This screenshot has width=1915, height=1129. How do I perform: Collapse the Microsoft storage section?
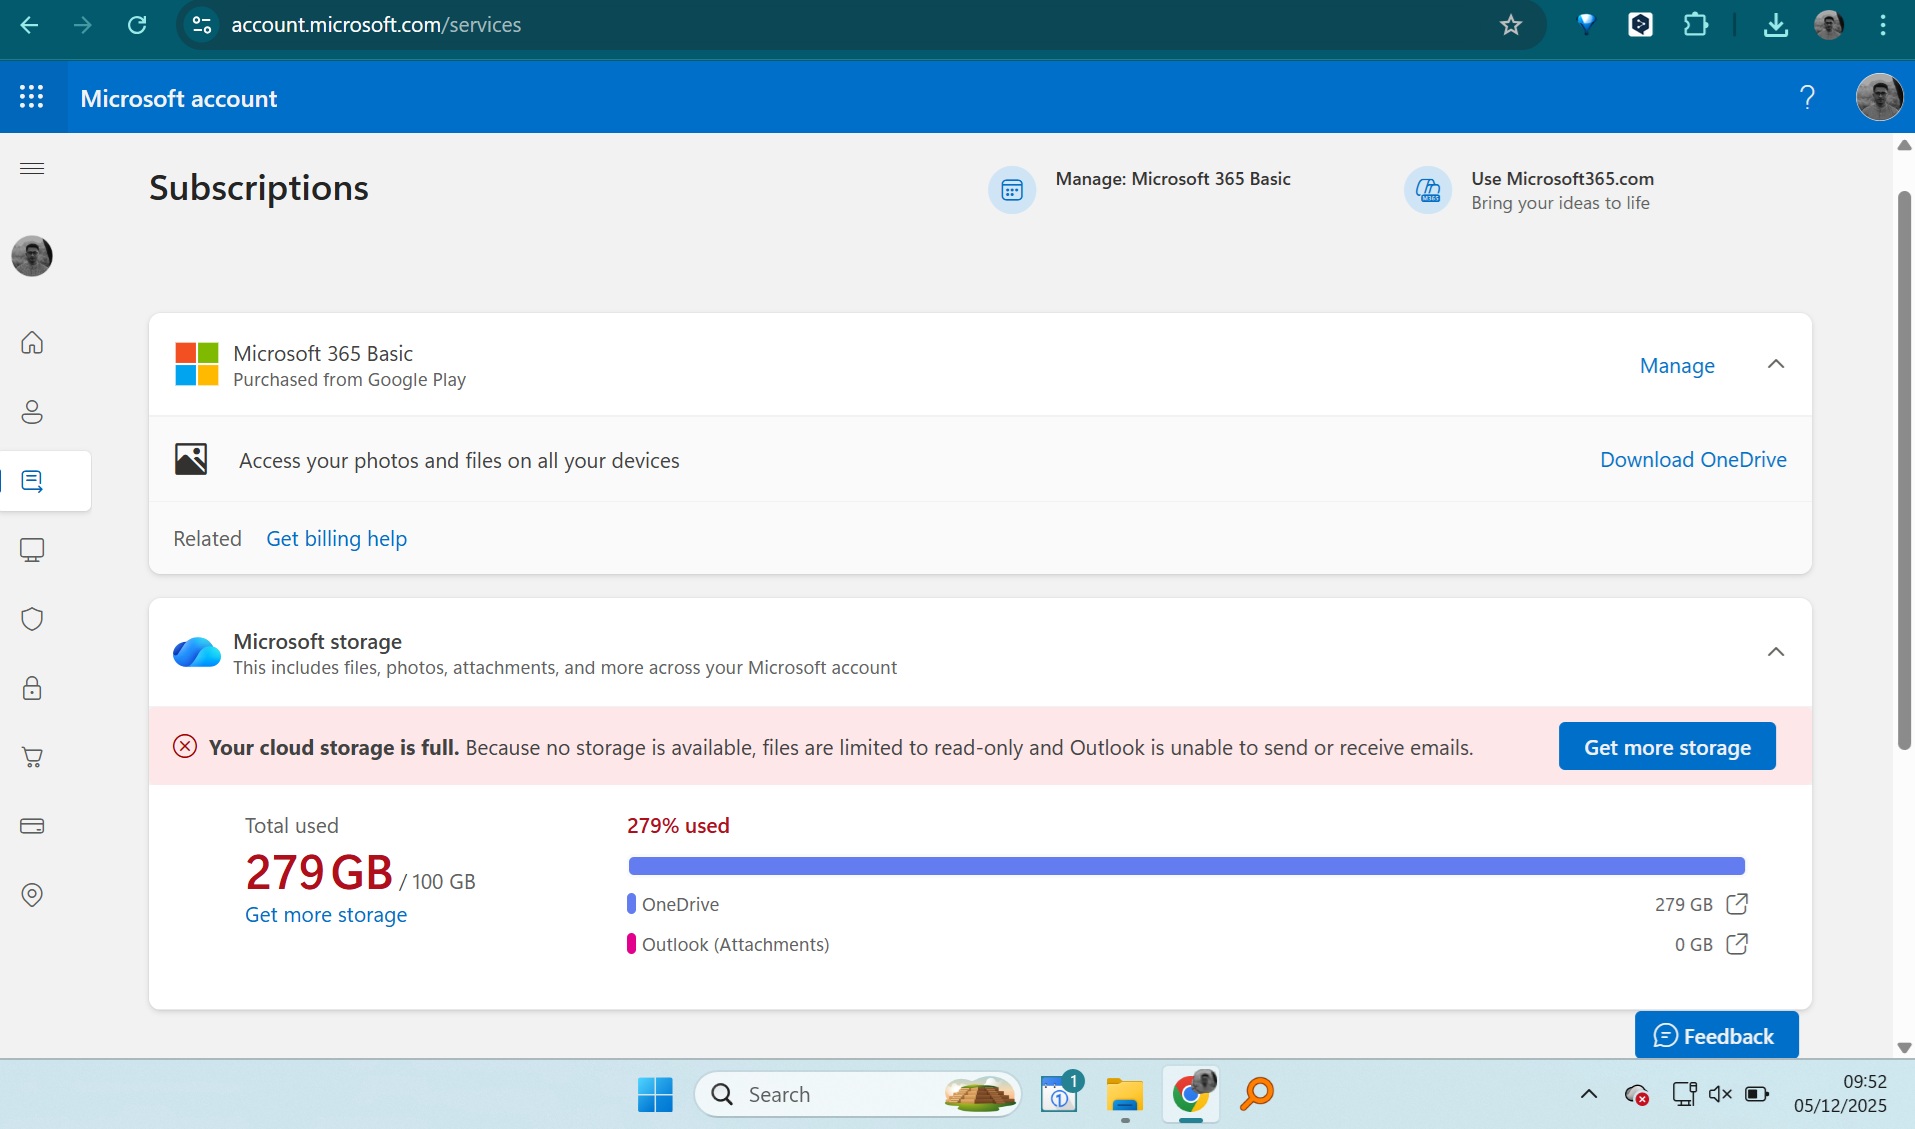[1776, 652]
